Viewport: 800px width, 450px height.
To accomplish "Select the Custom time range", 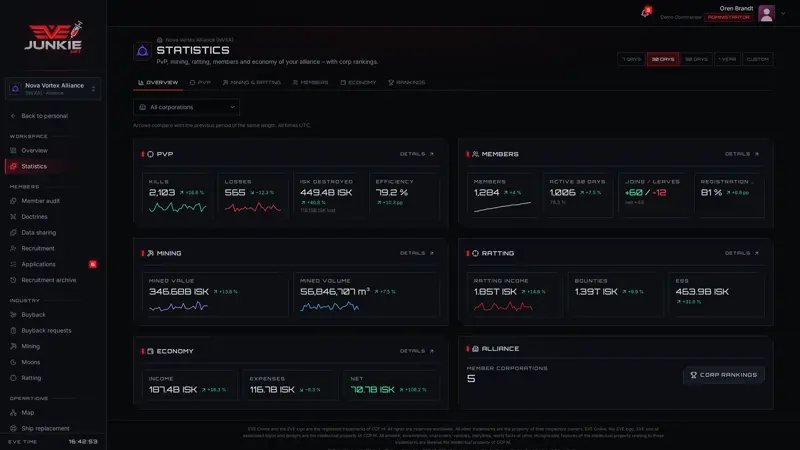I will 758,59.
